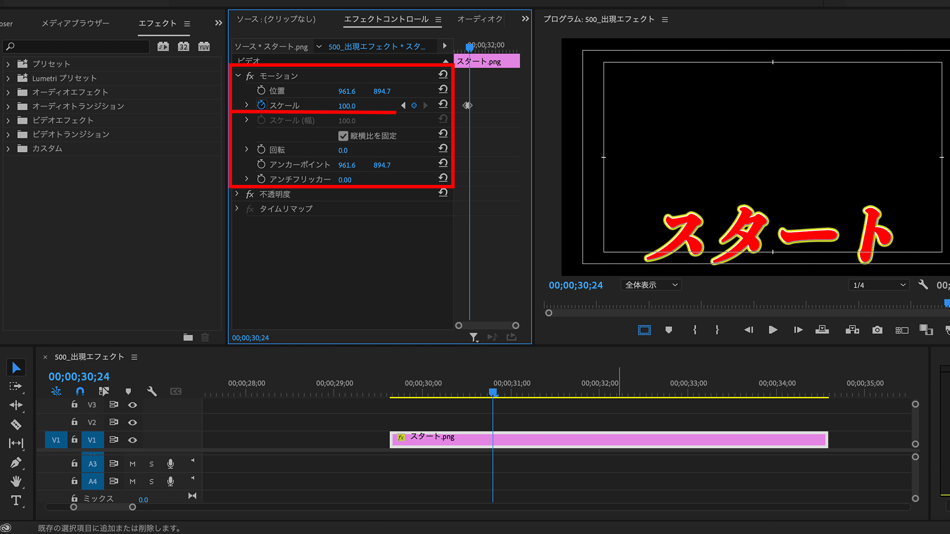Image resolution: width=950 pixels, height=534 pixels.
Task: Select the Pen tool
Action: point(16,463)
